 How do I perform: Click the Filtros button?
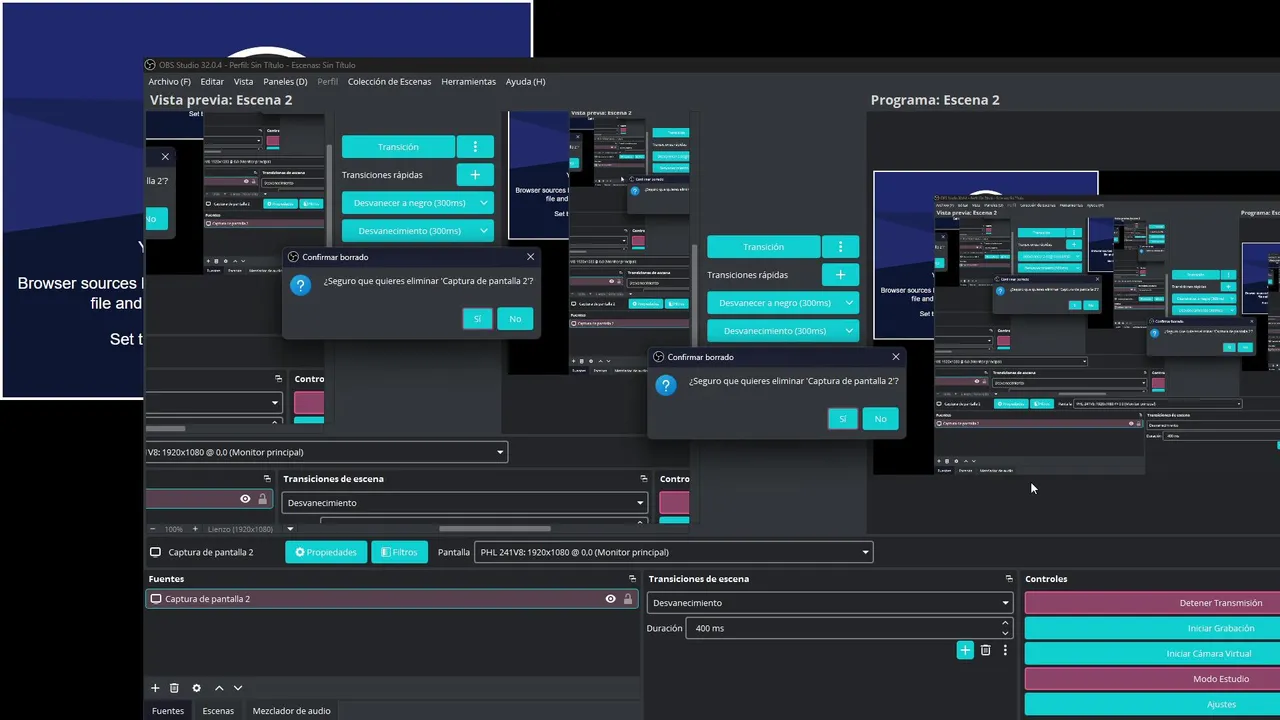399,552
